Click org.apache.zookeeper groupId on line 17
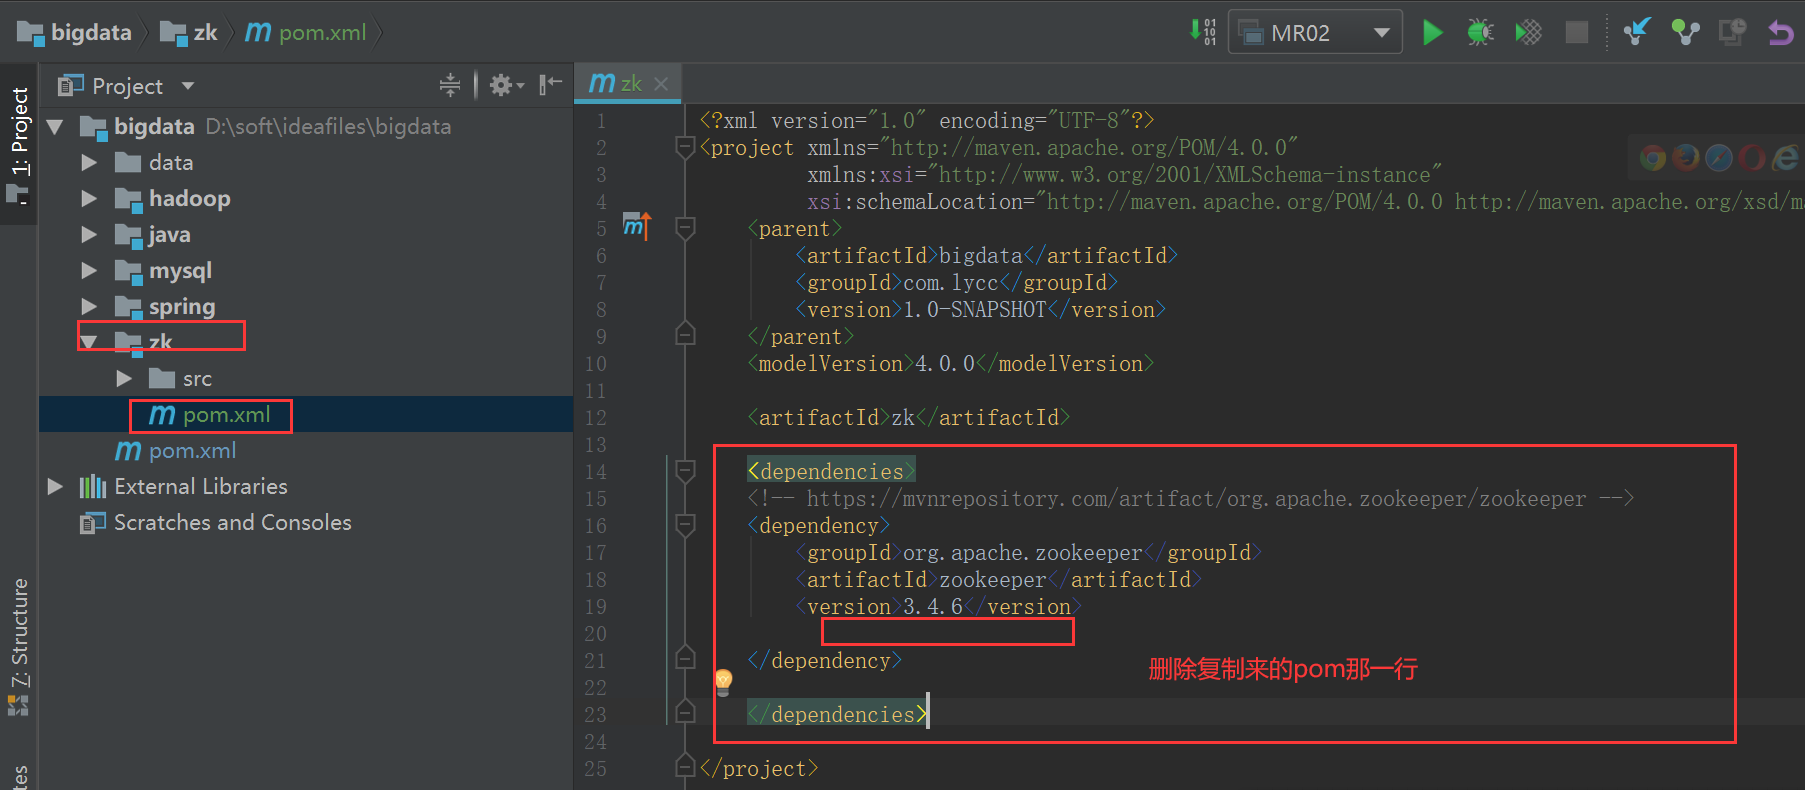Screen dimensions: 1805x790 pyautogui.click(x=1023, y=553)
